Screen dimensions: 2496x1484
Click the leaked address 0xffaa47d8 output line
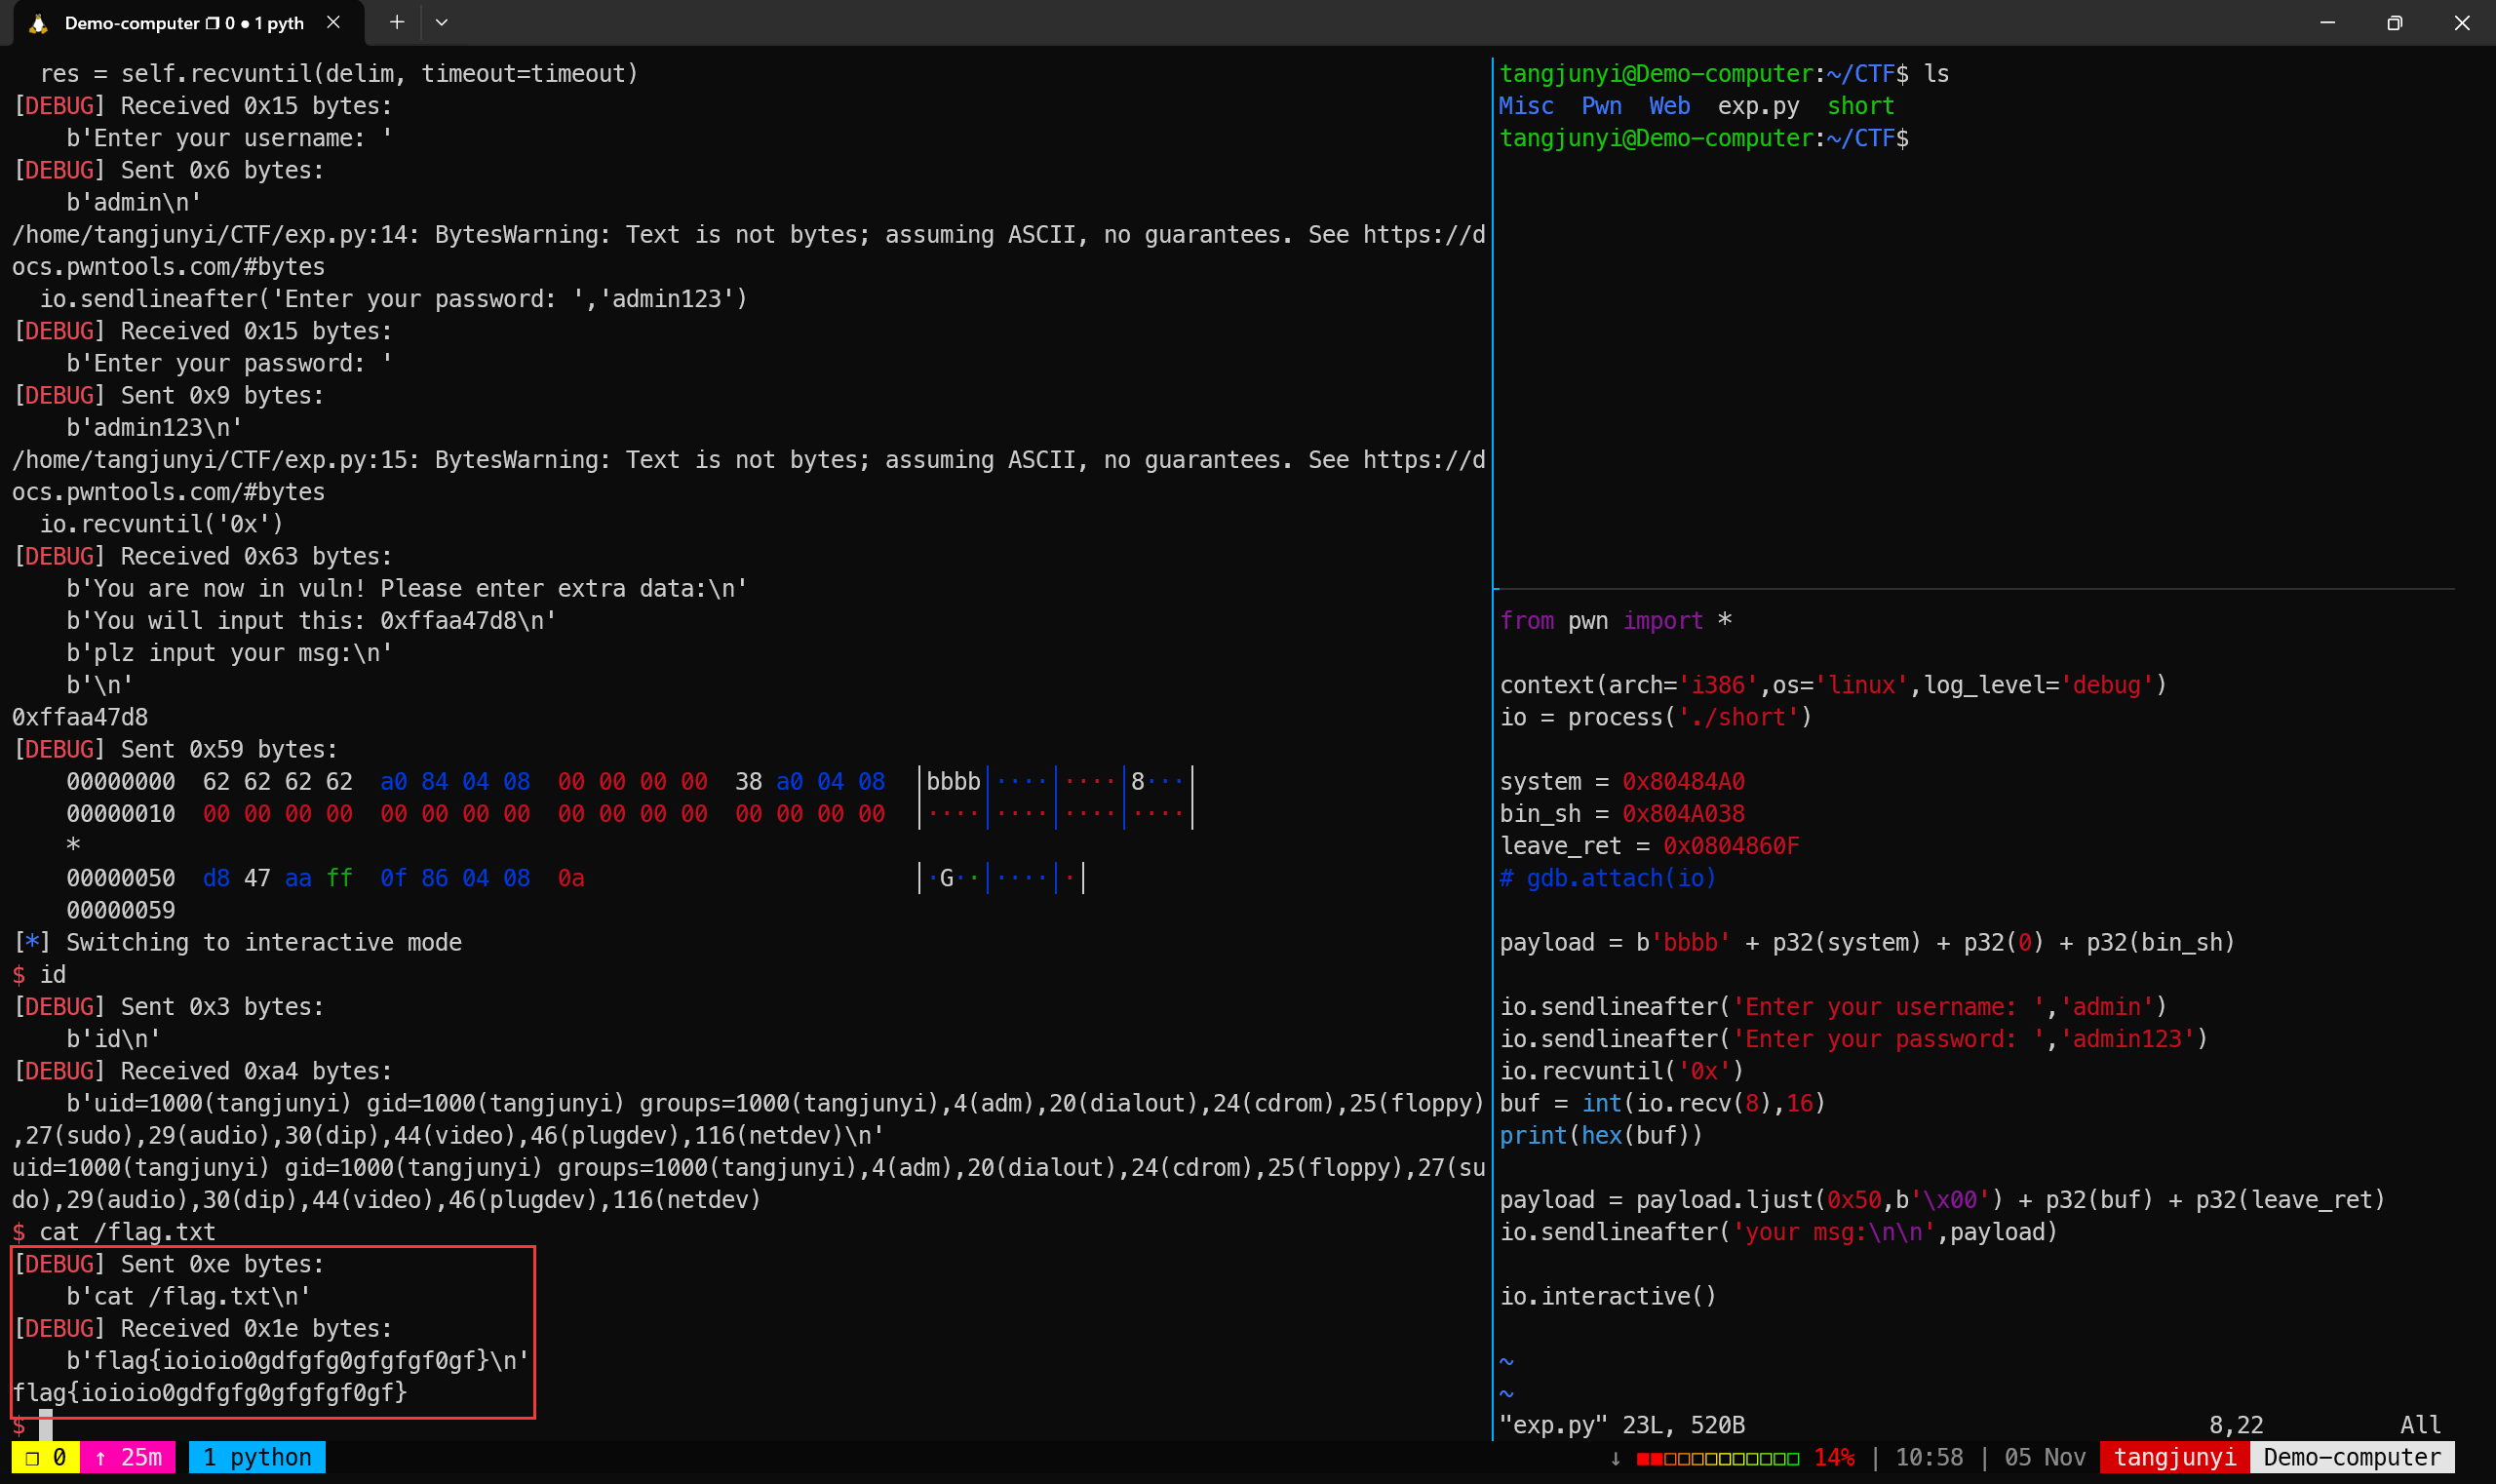80,717
